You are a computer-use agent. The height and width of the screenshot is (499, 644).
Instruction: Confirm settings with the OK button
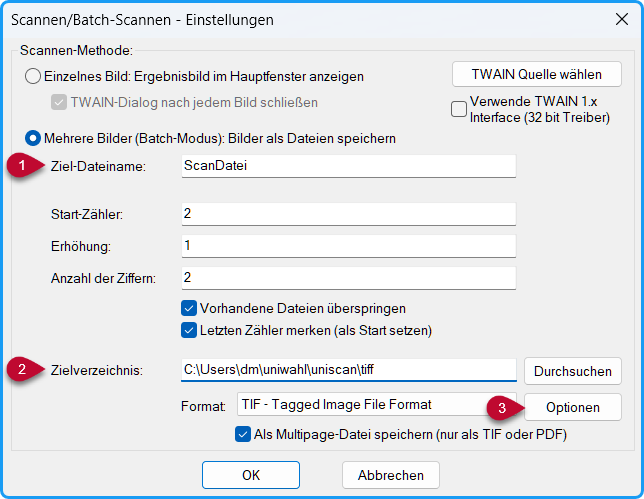click(x=251, y=475)
